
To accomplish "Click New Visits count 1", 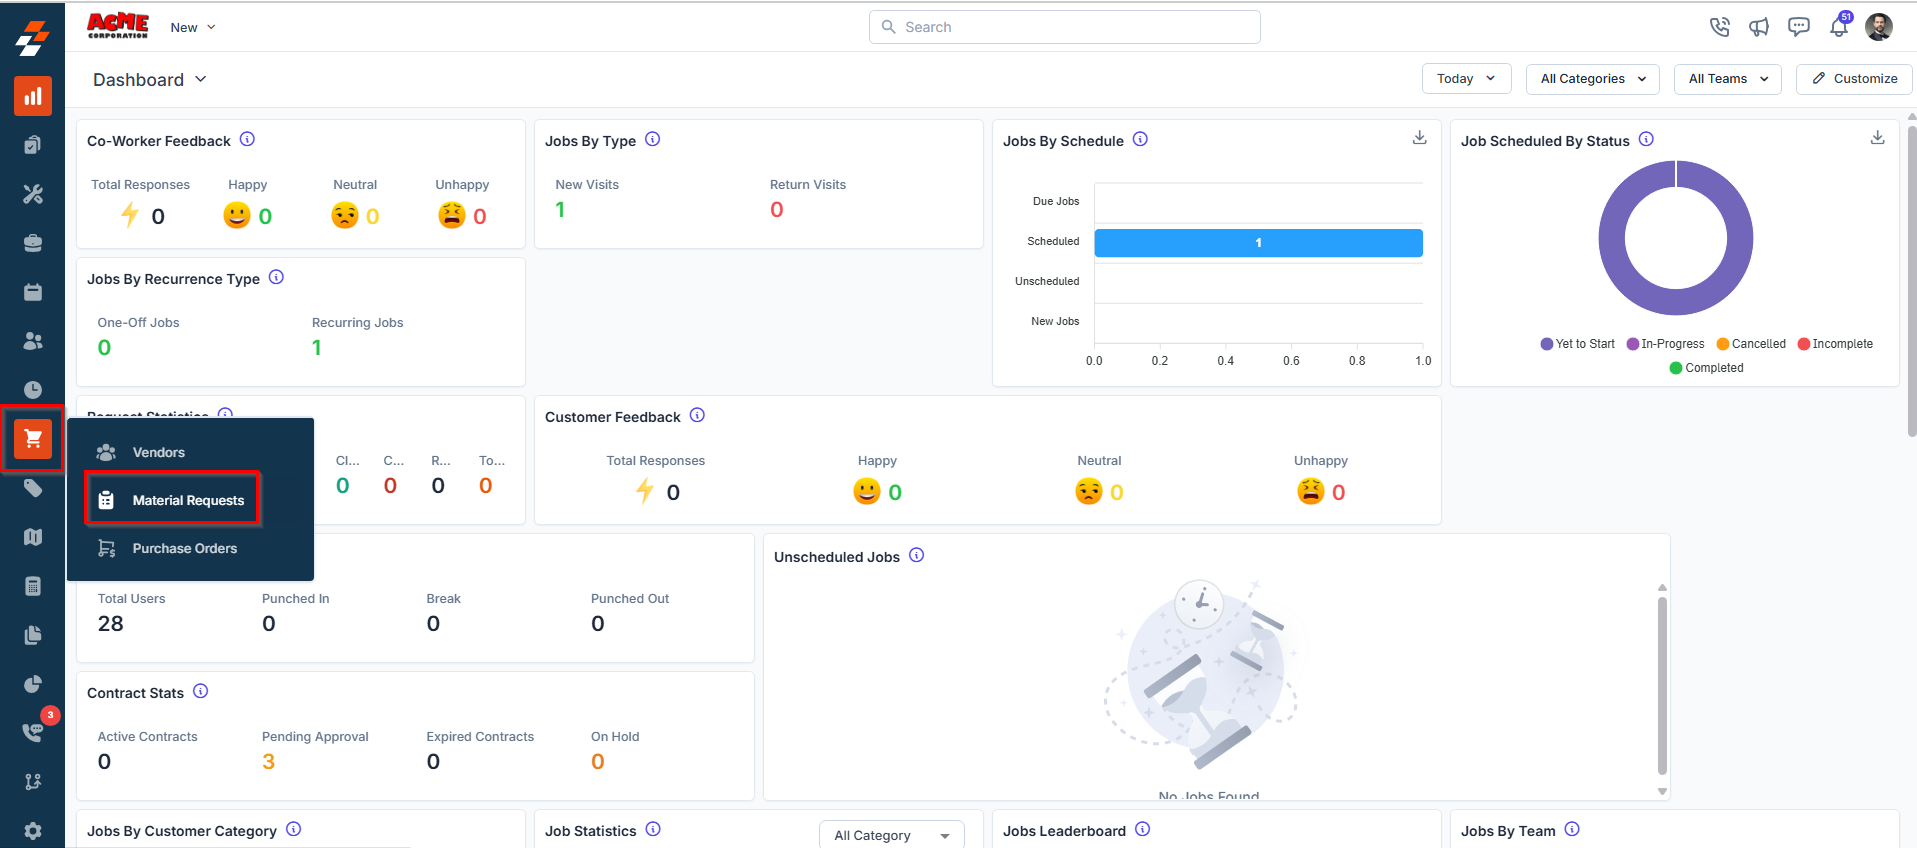I will point(560,210).
